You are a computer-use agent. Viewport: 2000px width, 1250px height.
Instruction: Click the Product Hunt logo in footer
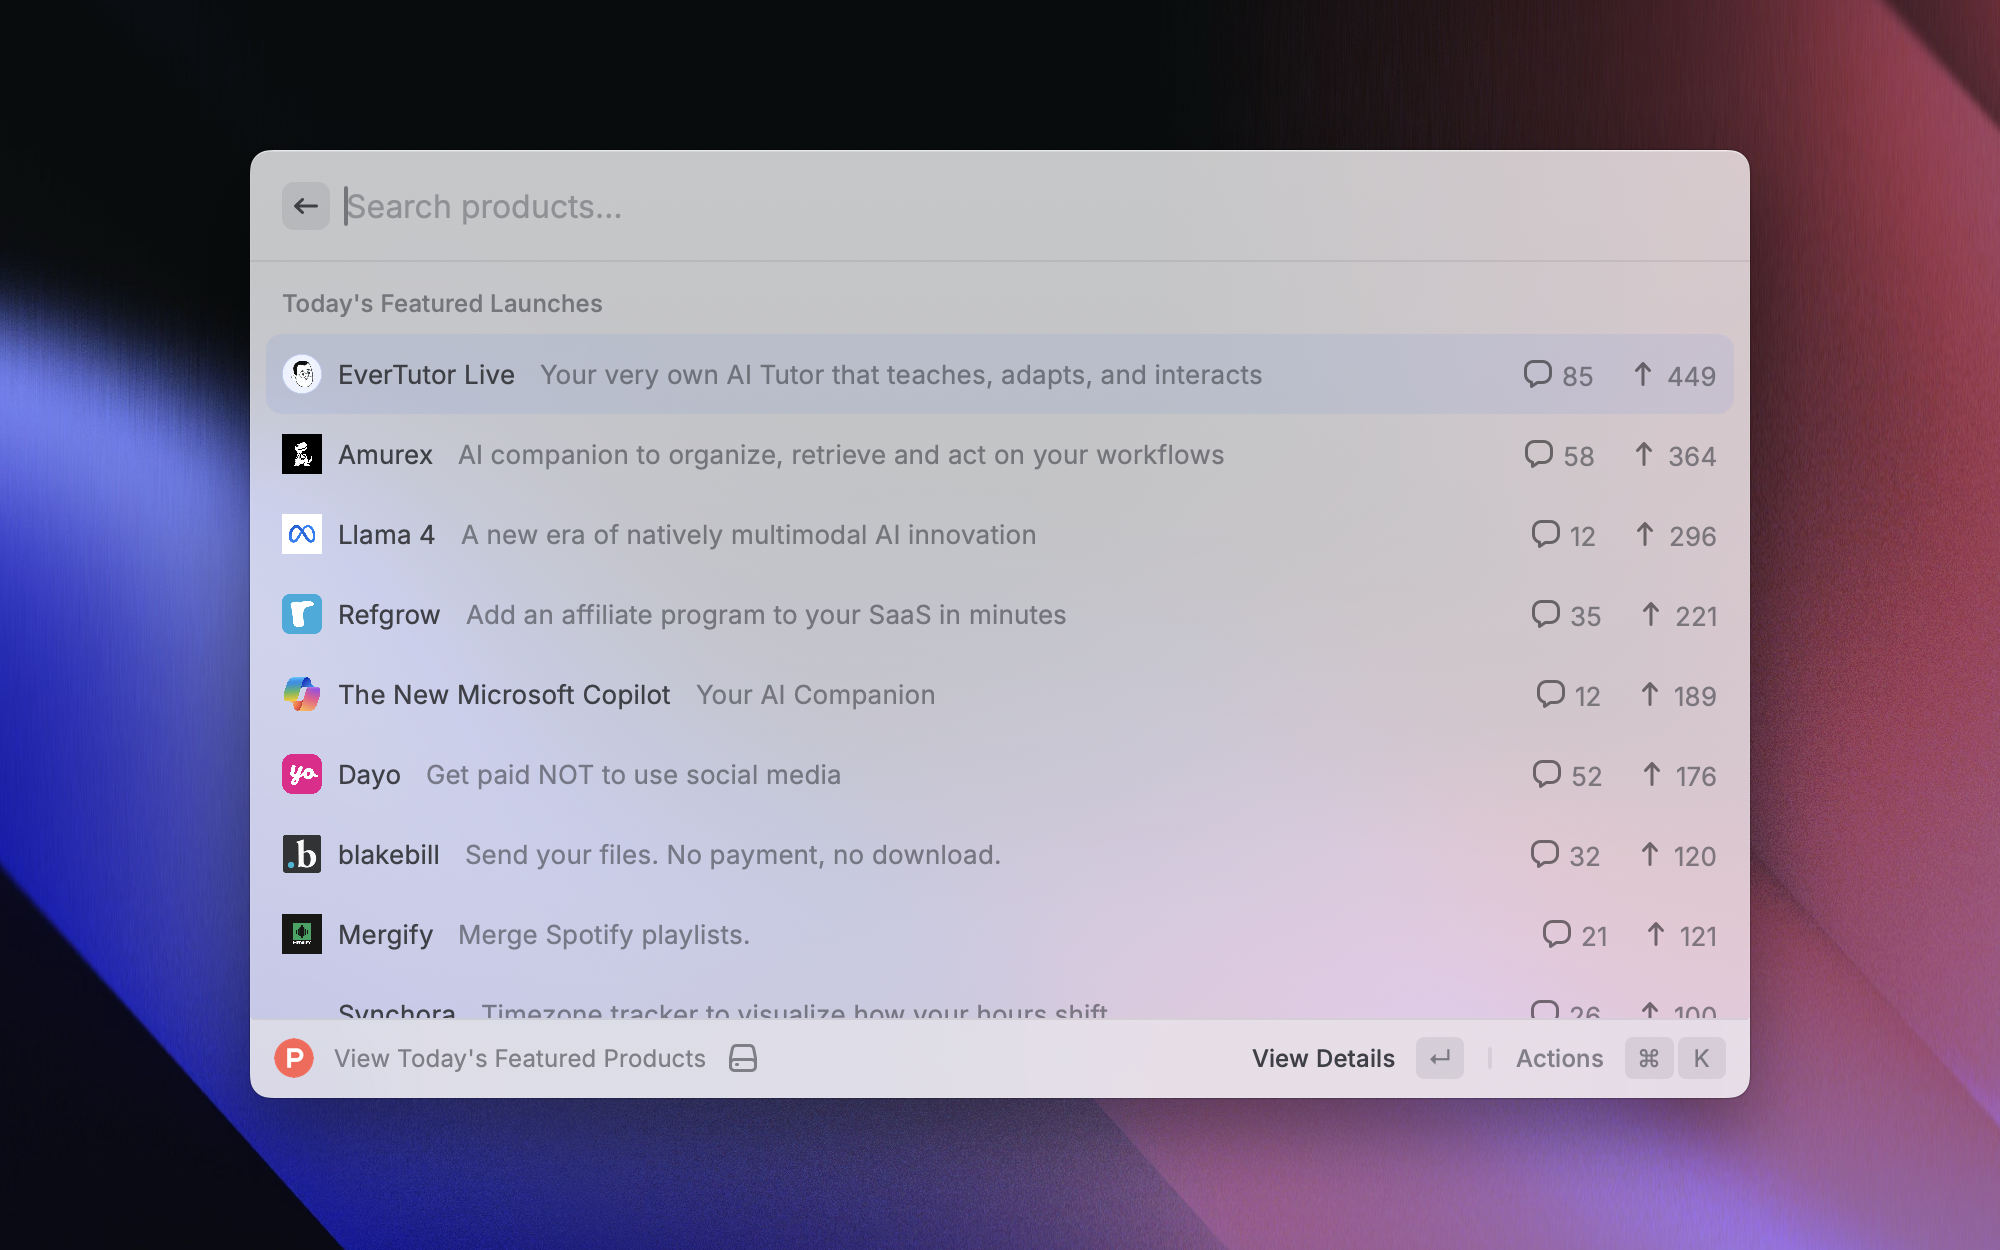[x=294, y=1058]
